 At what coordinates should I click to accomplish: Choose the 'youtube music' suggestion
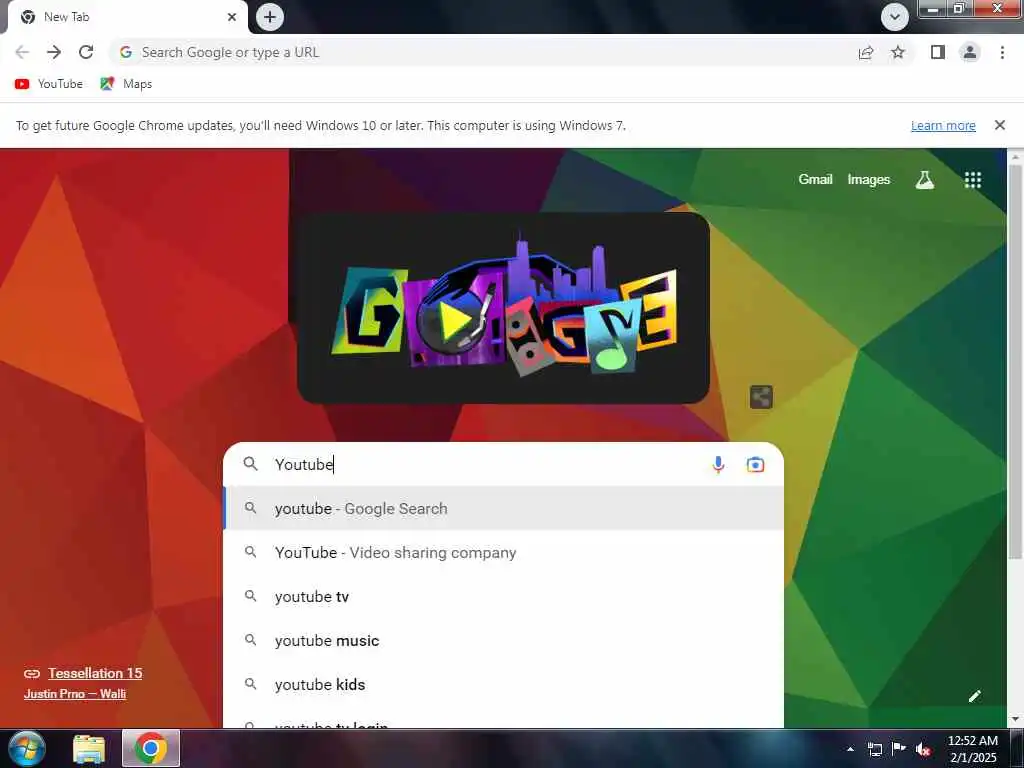tap(504, 641)
